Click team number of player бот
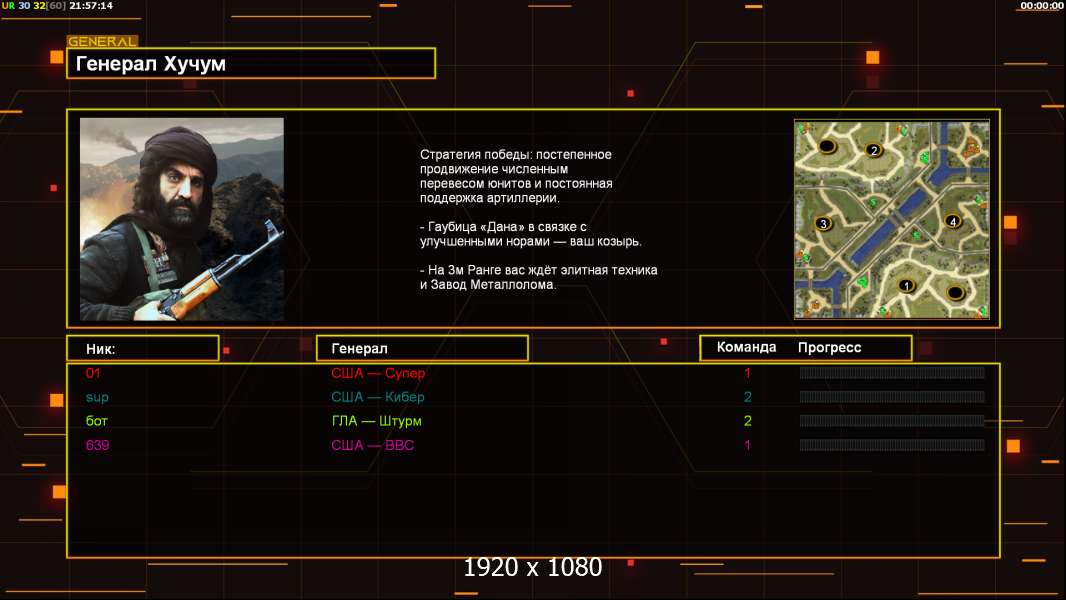This screenshot has width=1066, height=600. click(x=747, y=421)
